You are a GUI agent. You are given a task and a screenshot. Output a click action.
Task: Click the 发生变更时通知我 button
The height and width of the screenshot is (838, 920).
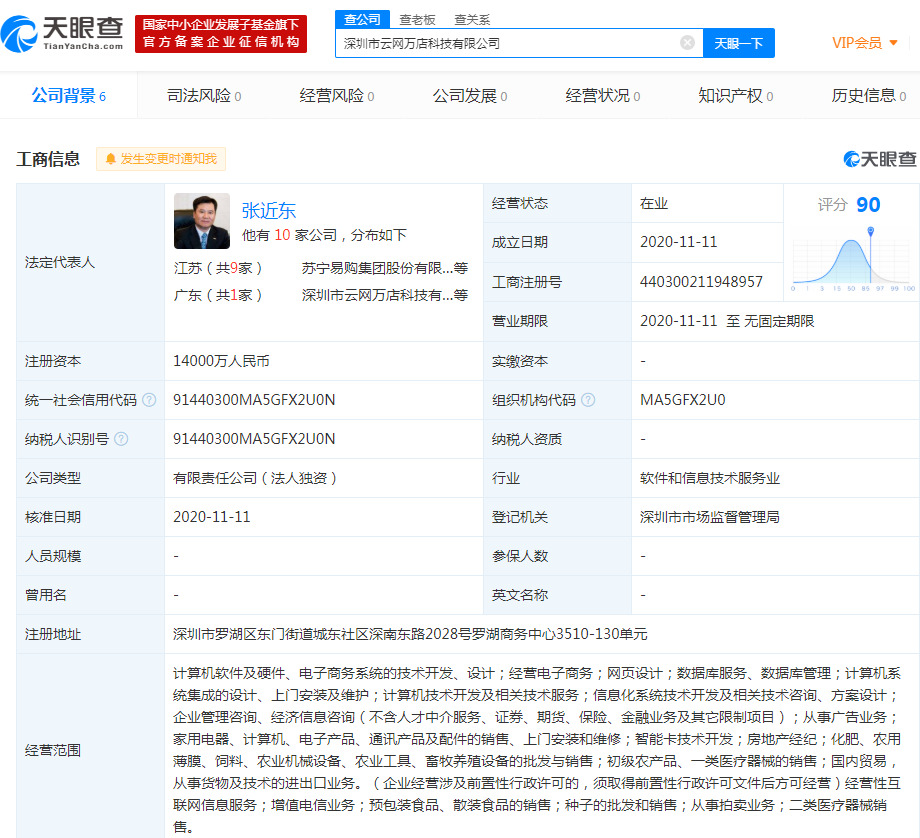161,159
